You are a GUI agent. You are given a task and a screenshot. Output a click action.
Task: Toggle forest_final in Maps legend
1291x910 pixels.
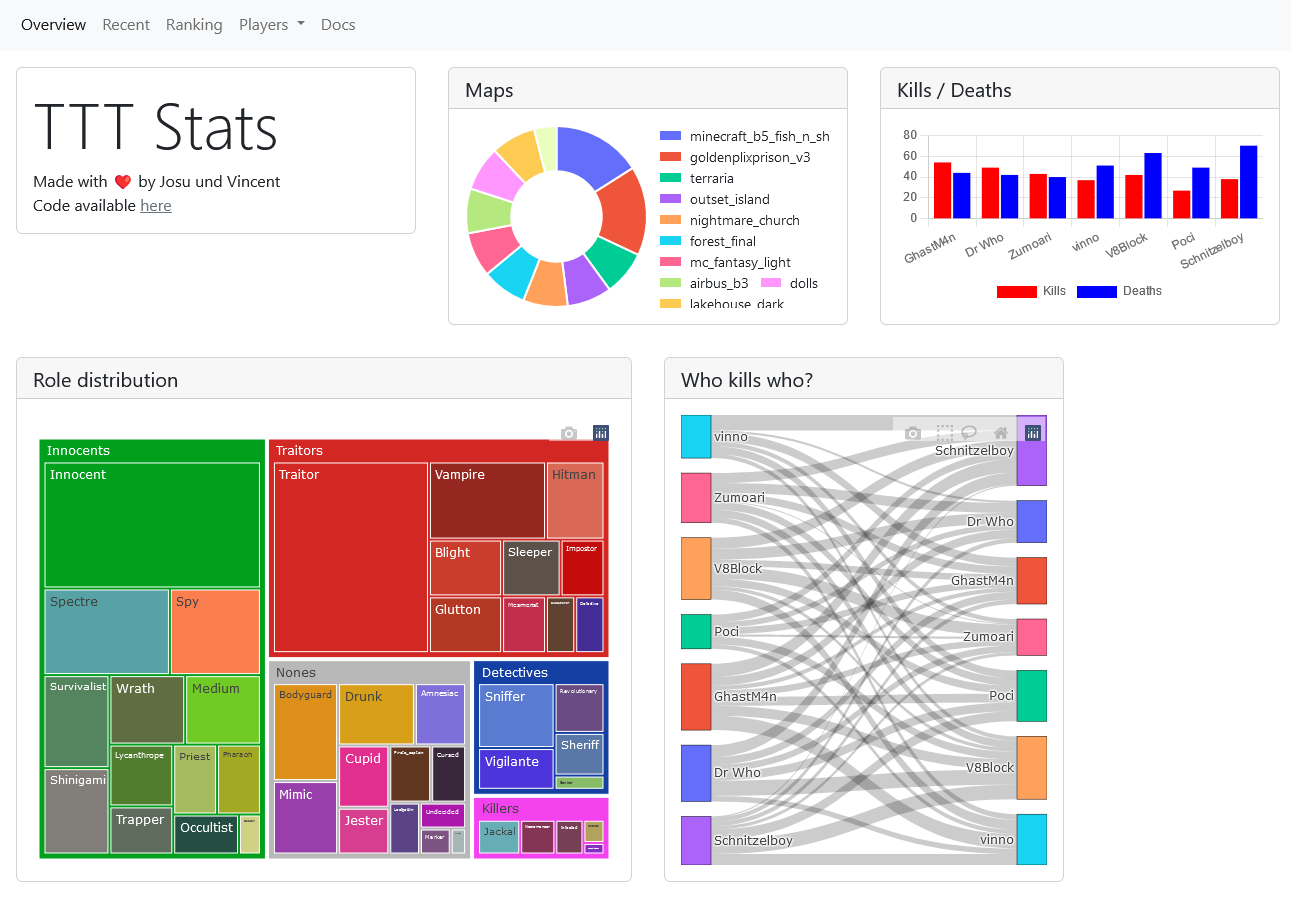click(x=708, y=241)
